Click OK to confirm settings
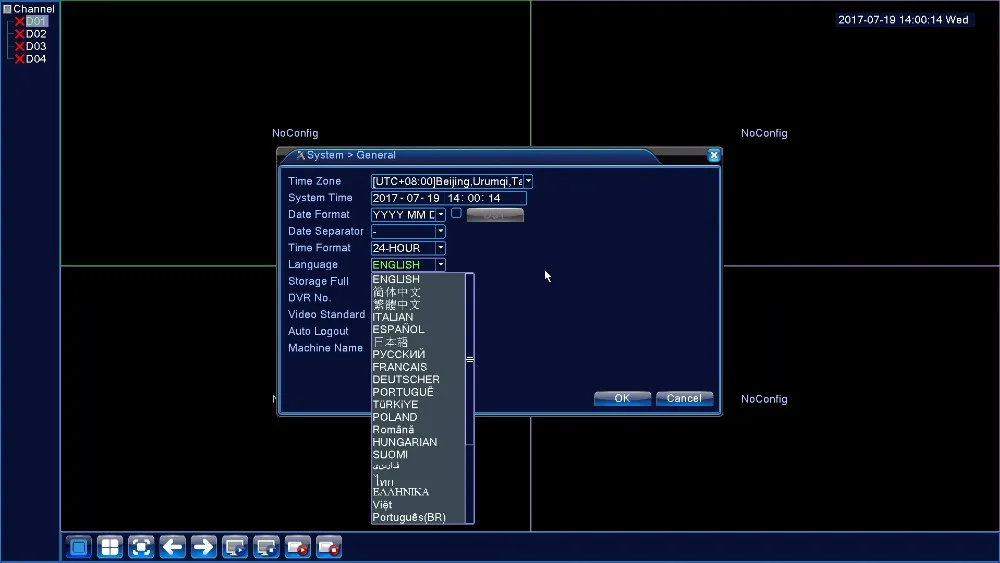 tap(622, 398)
